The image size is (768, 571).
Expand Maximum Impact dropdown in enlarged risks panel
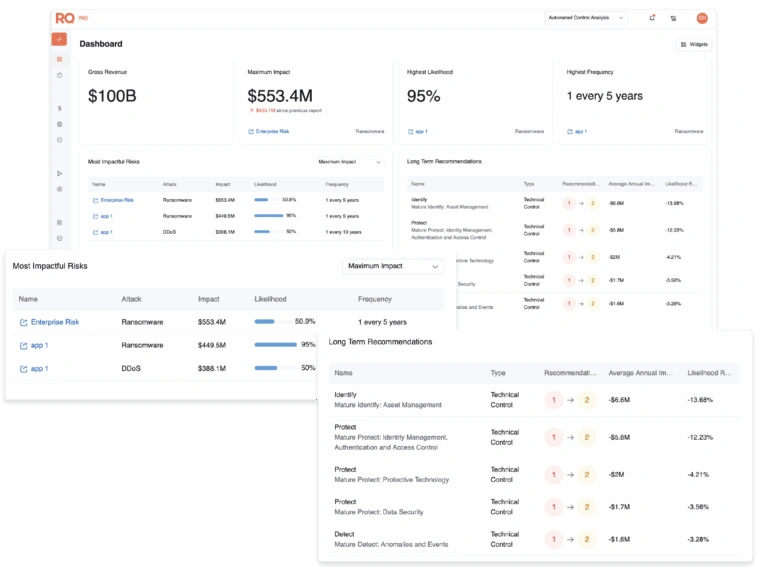[392, 266]
